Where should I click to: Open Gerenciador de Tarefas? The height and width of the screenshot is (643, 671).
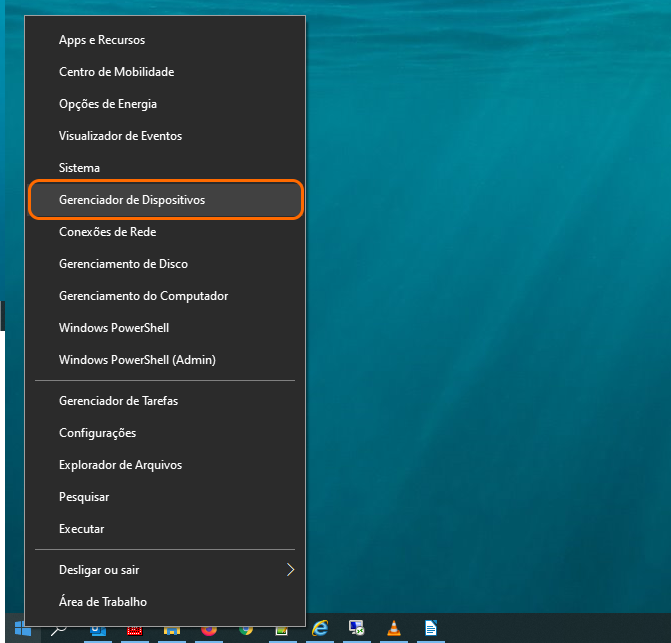(165, 401)
